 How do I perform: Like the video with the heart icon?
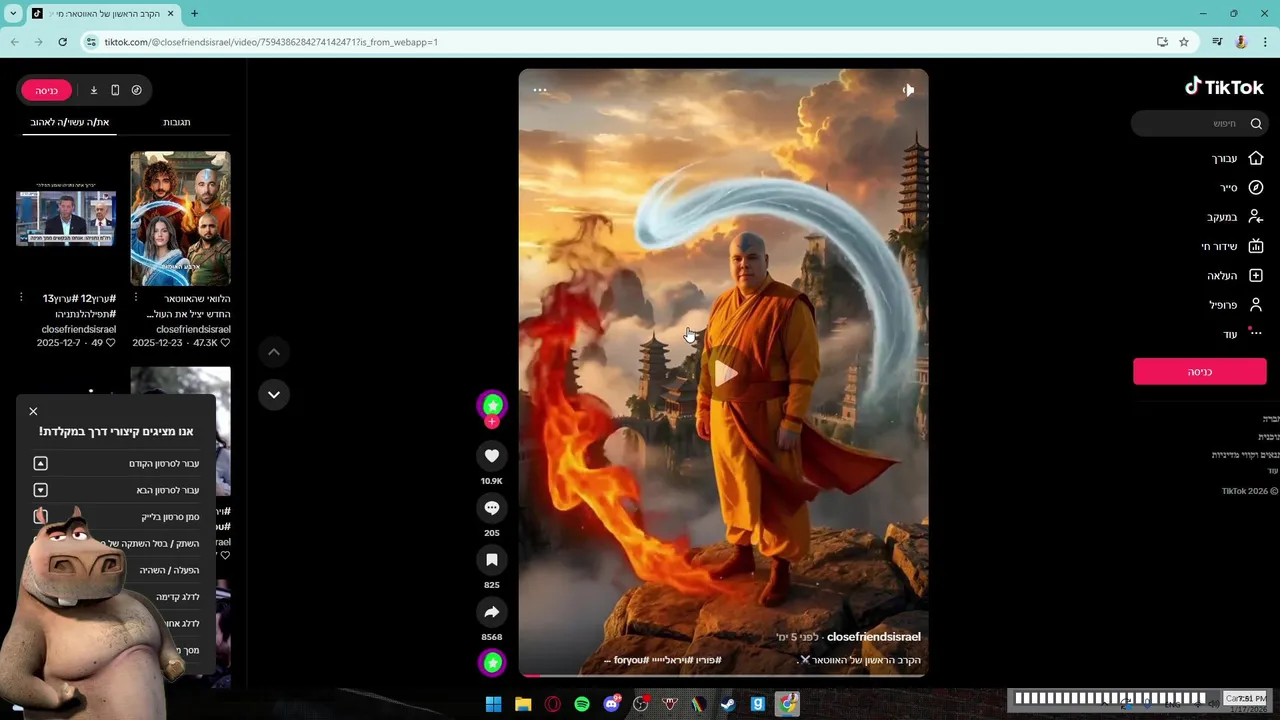pos(491,456)
